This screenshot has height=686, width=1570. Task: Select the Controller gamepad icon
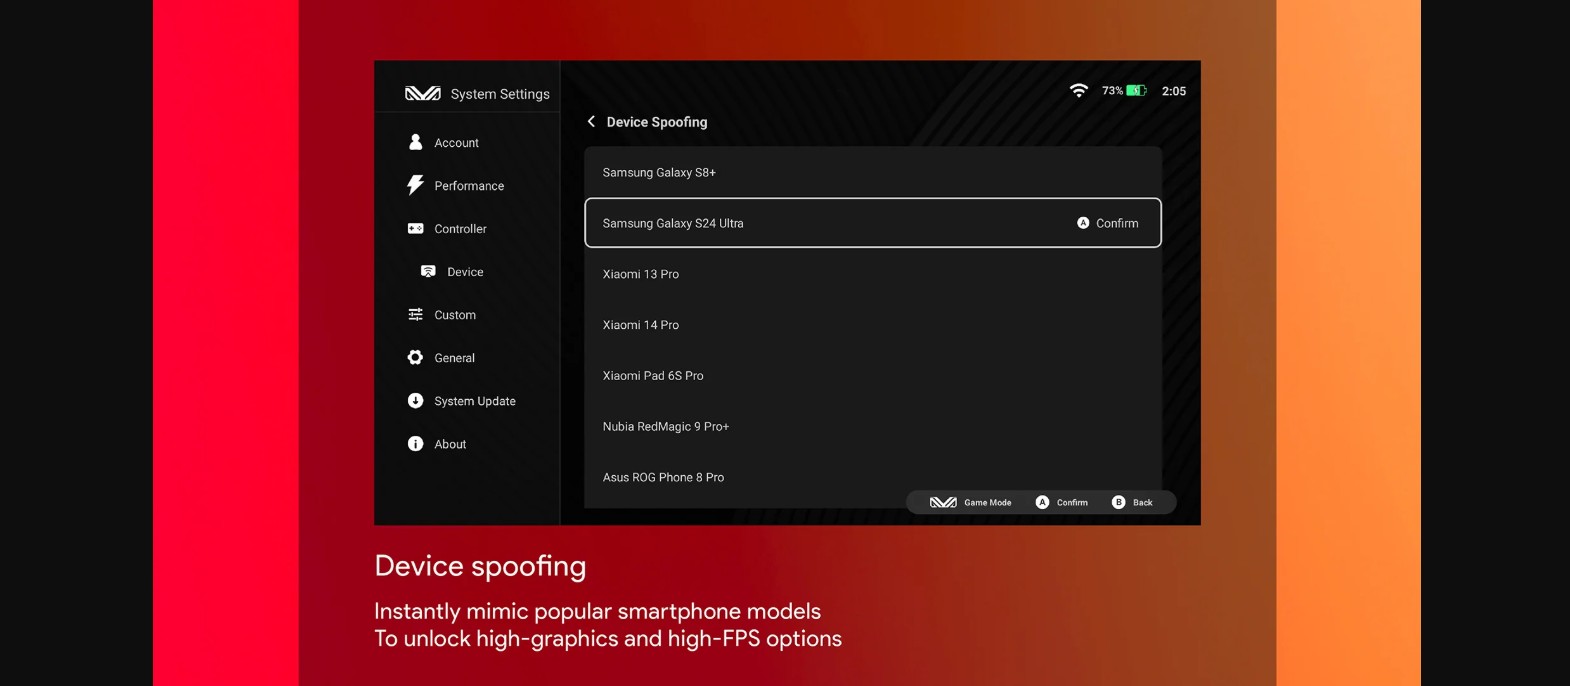pyautogui.click(x=415, y=228)
